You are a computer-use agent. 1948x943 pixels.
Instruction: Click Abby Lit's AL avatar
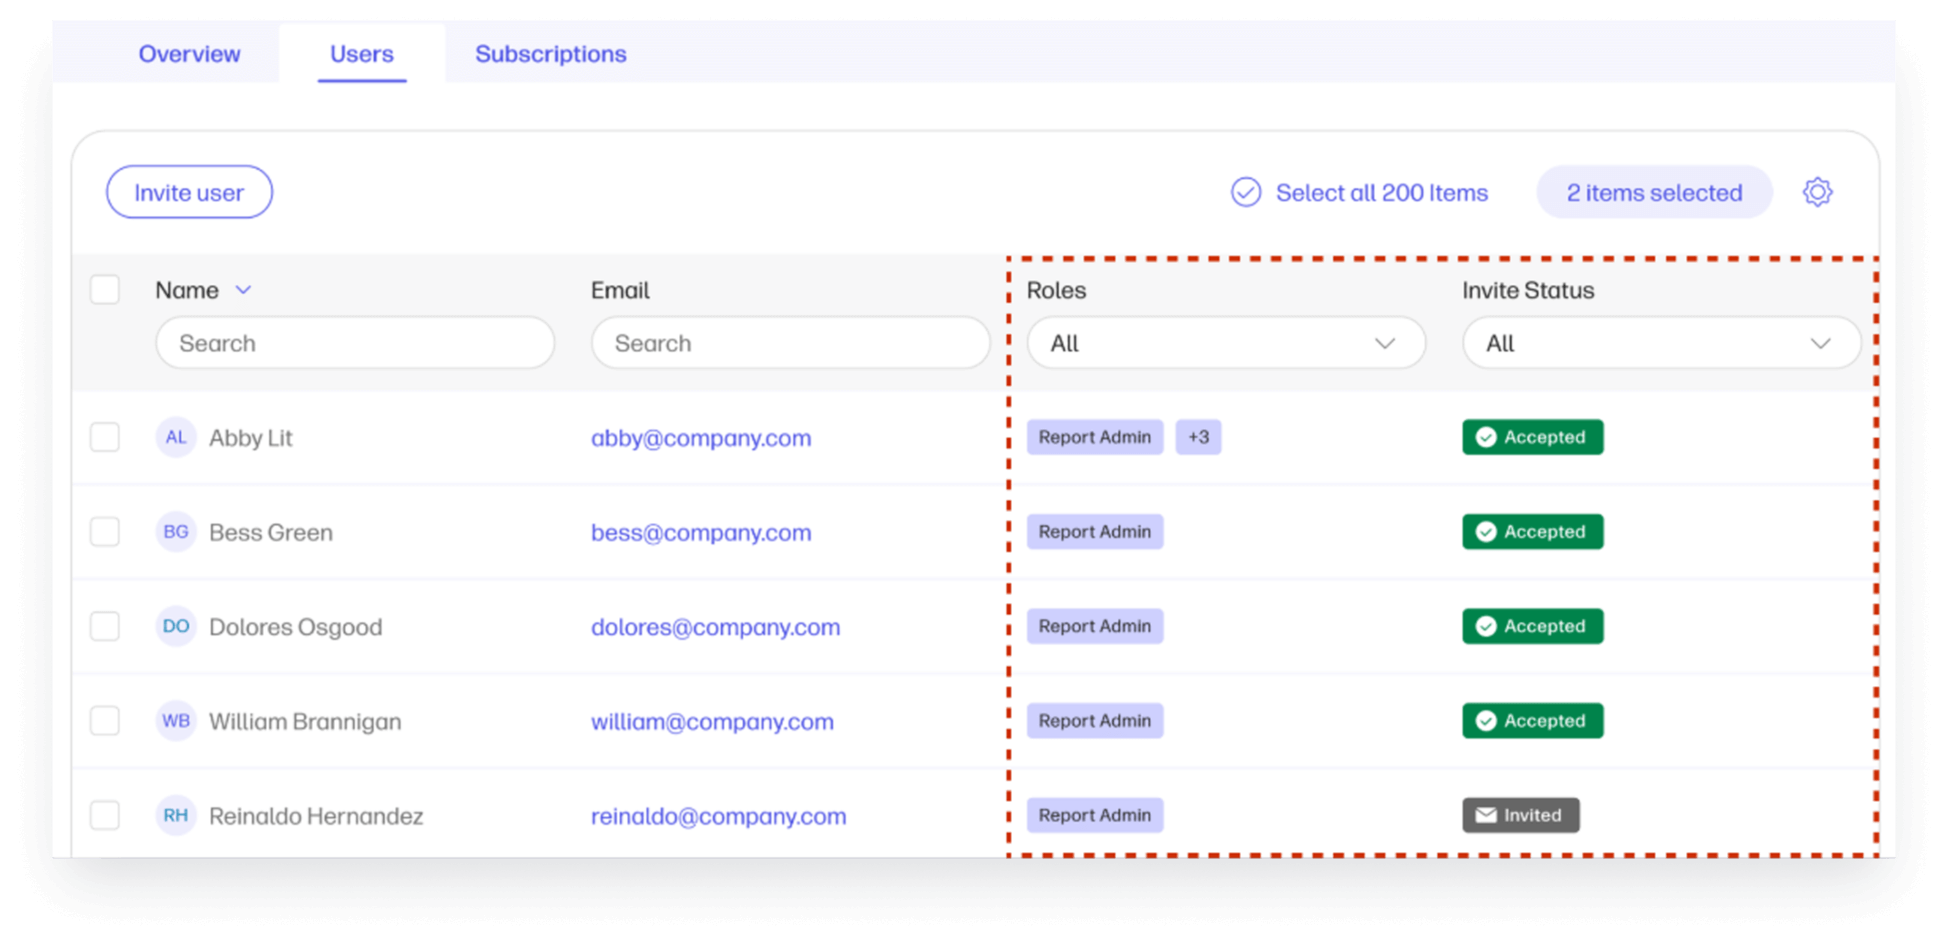click(175, 437)
